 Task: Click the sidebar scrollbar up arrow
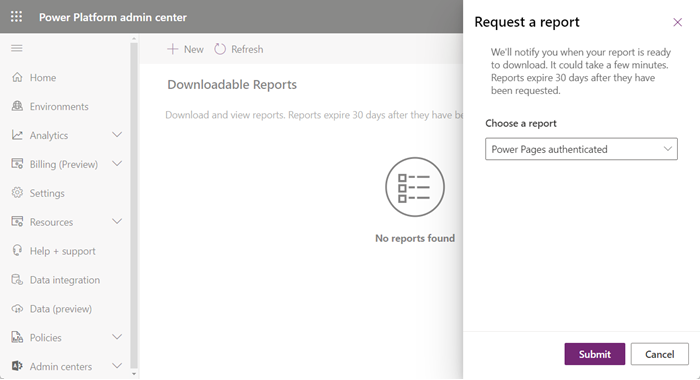134,39
